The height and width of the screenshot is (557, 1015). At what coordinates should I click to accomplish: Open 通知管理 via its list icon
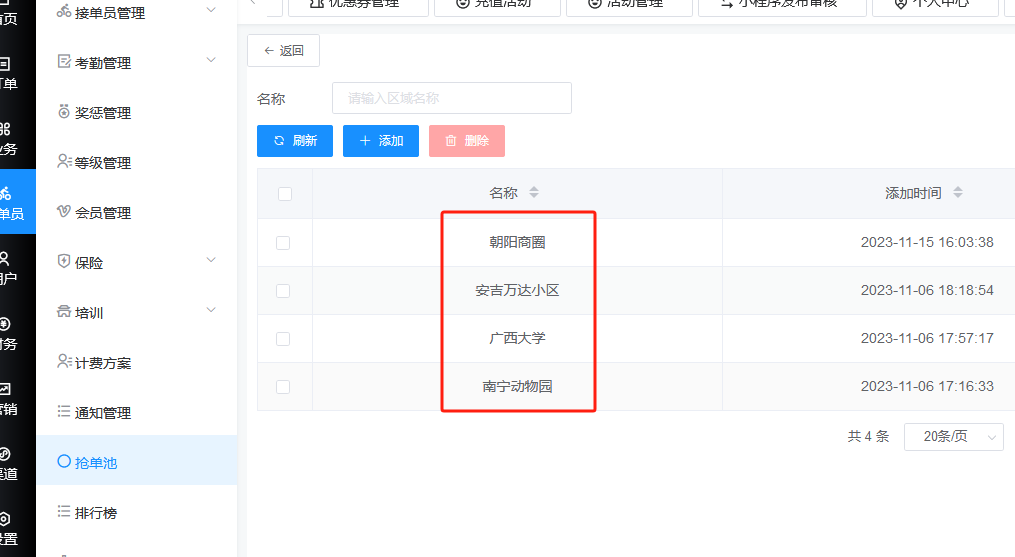pos(63,411)
